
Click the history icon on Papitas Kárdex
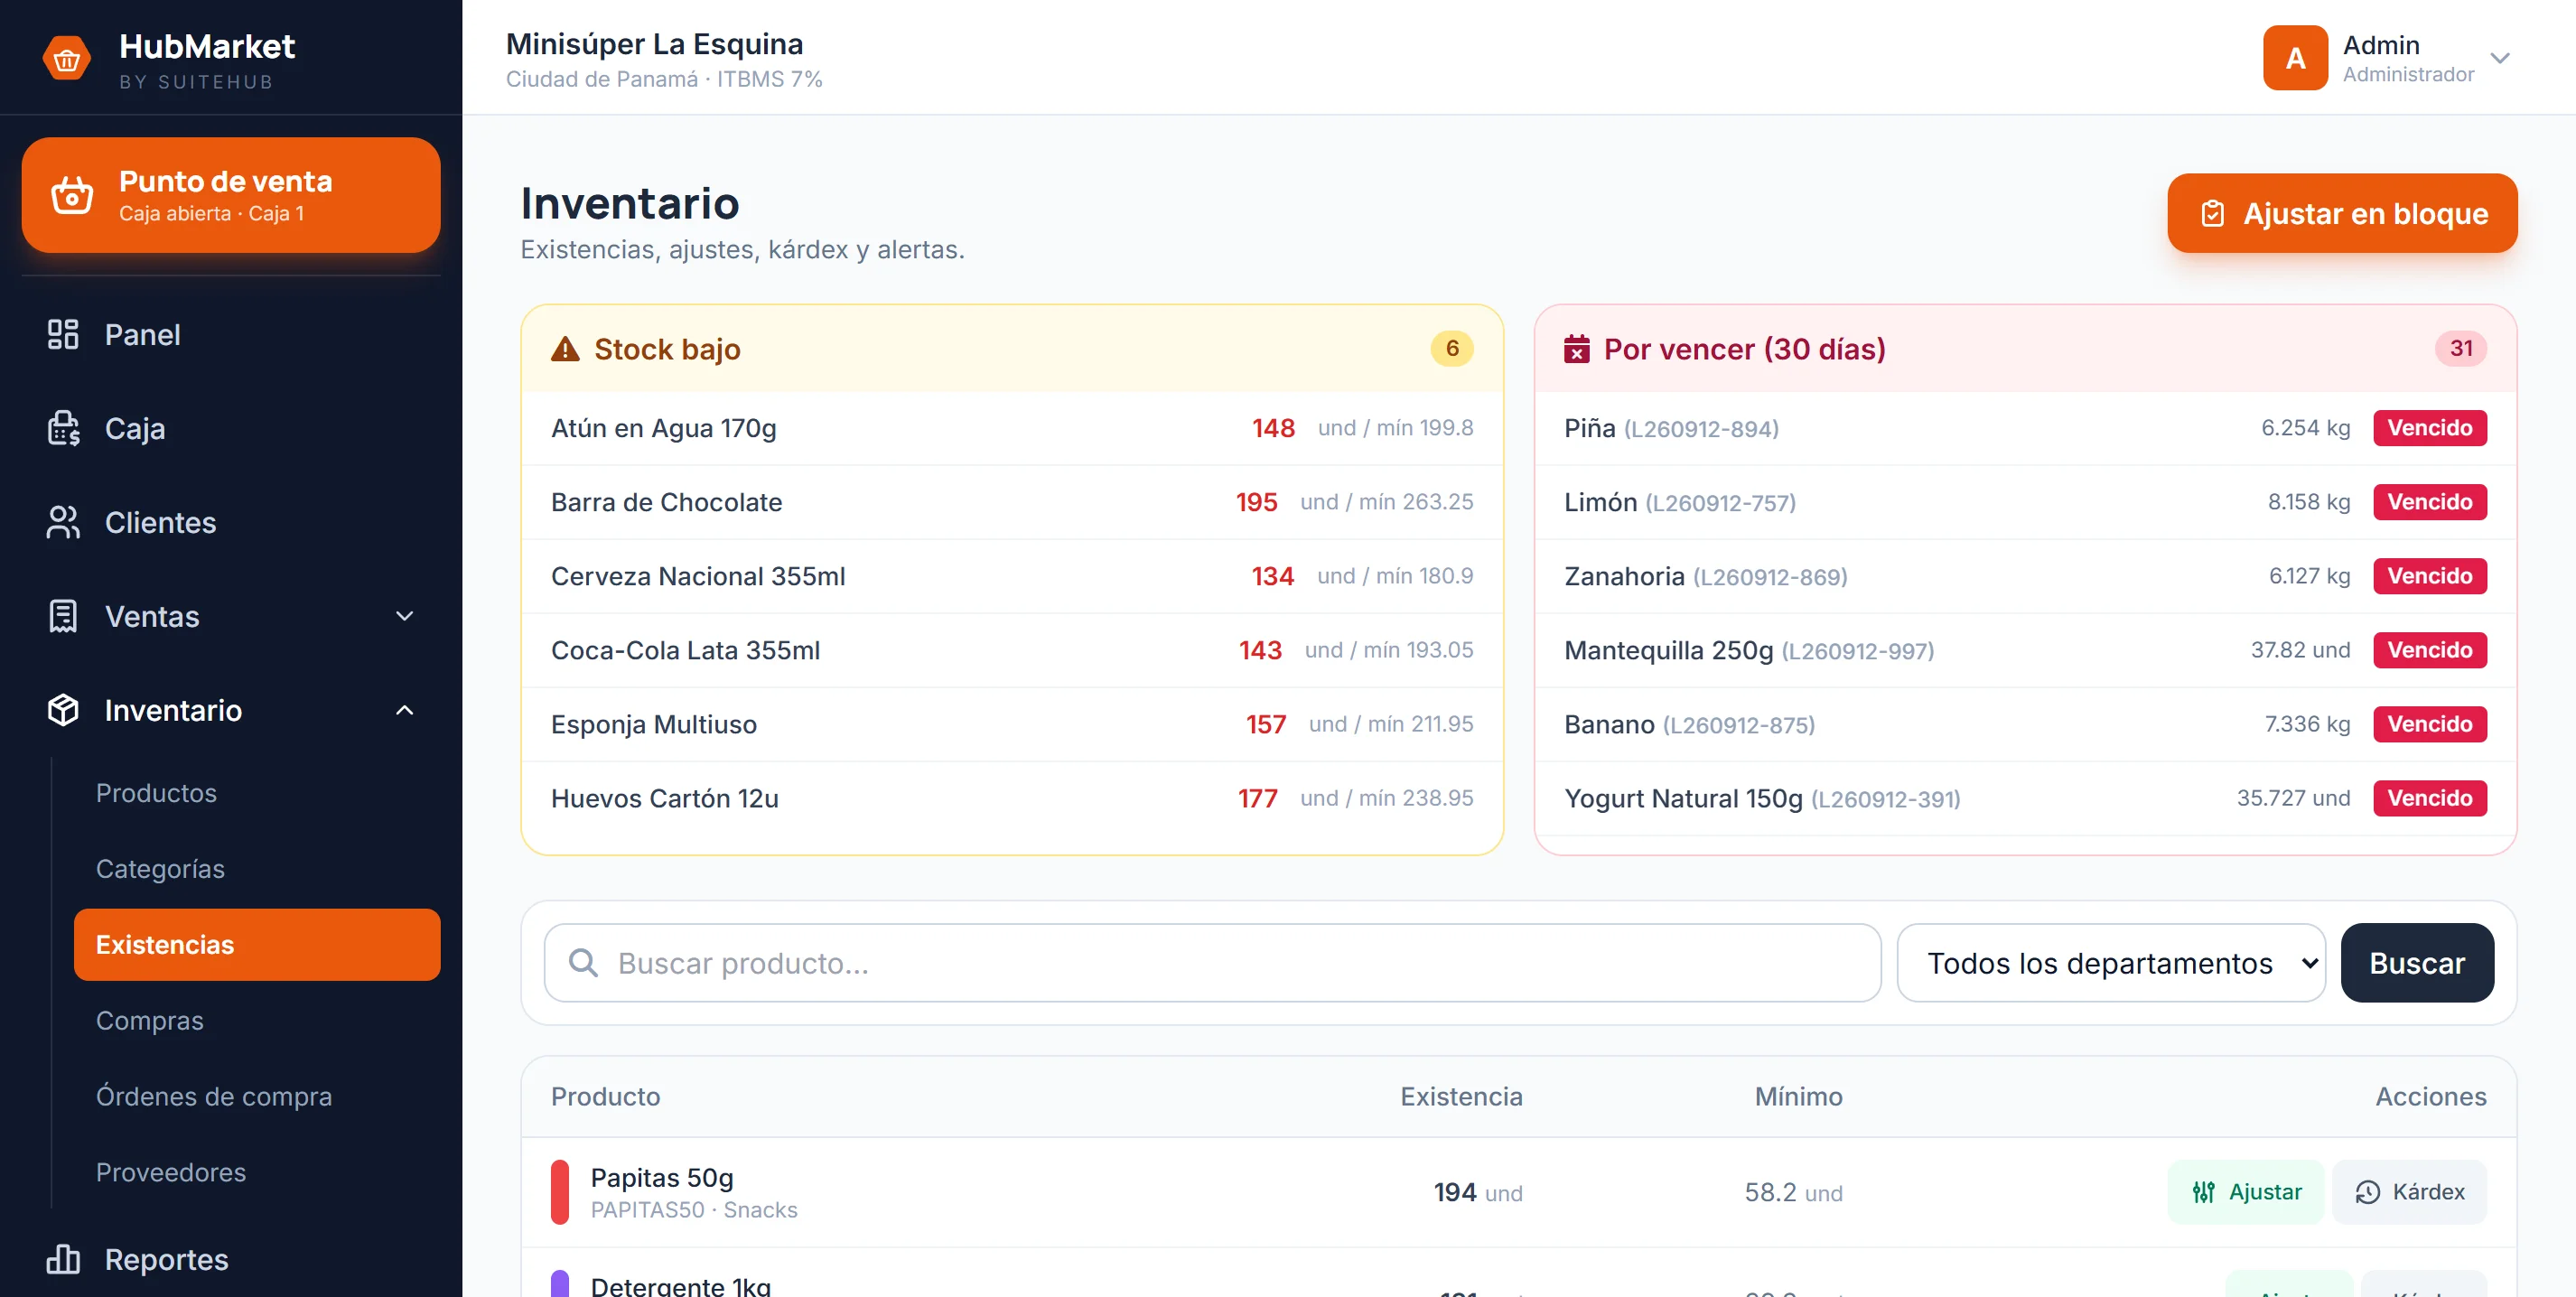click(x=2367, y=1192)
